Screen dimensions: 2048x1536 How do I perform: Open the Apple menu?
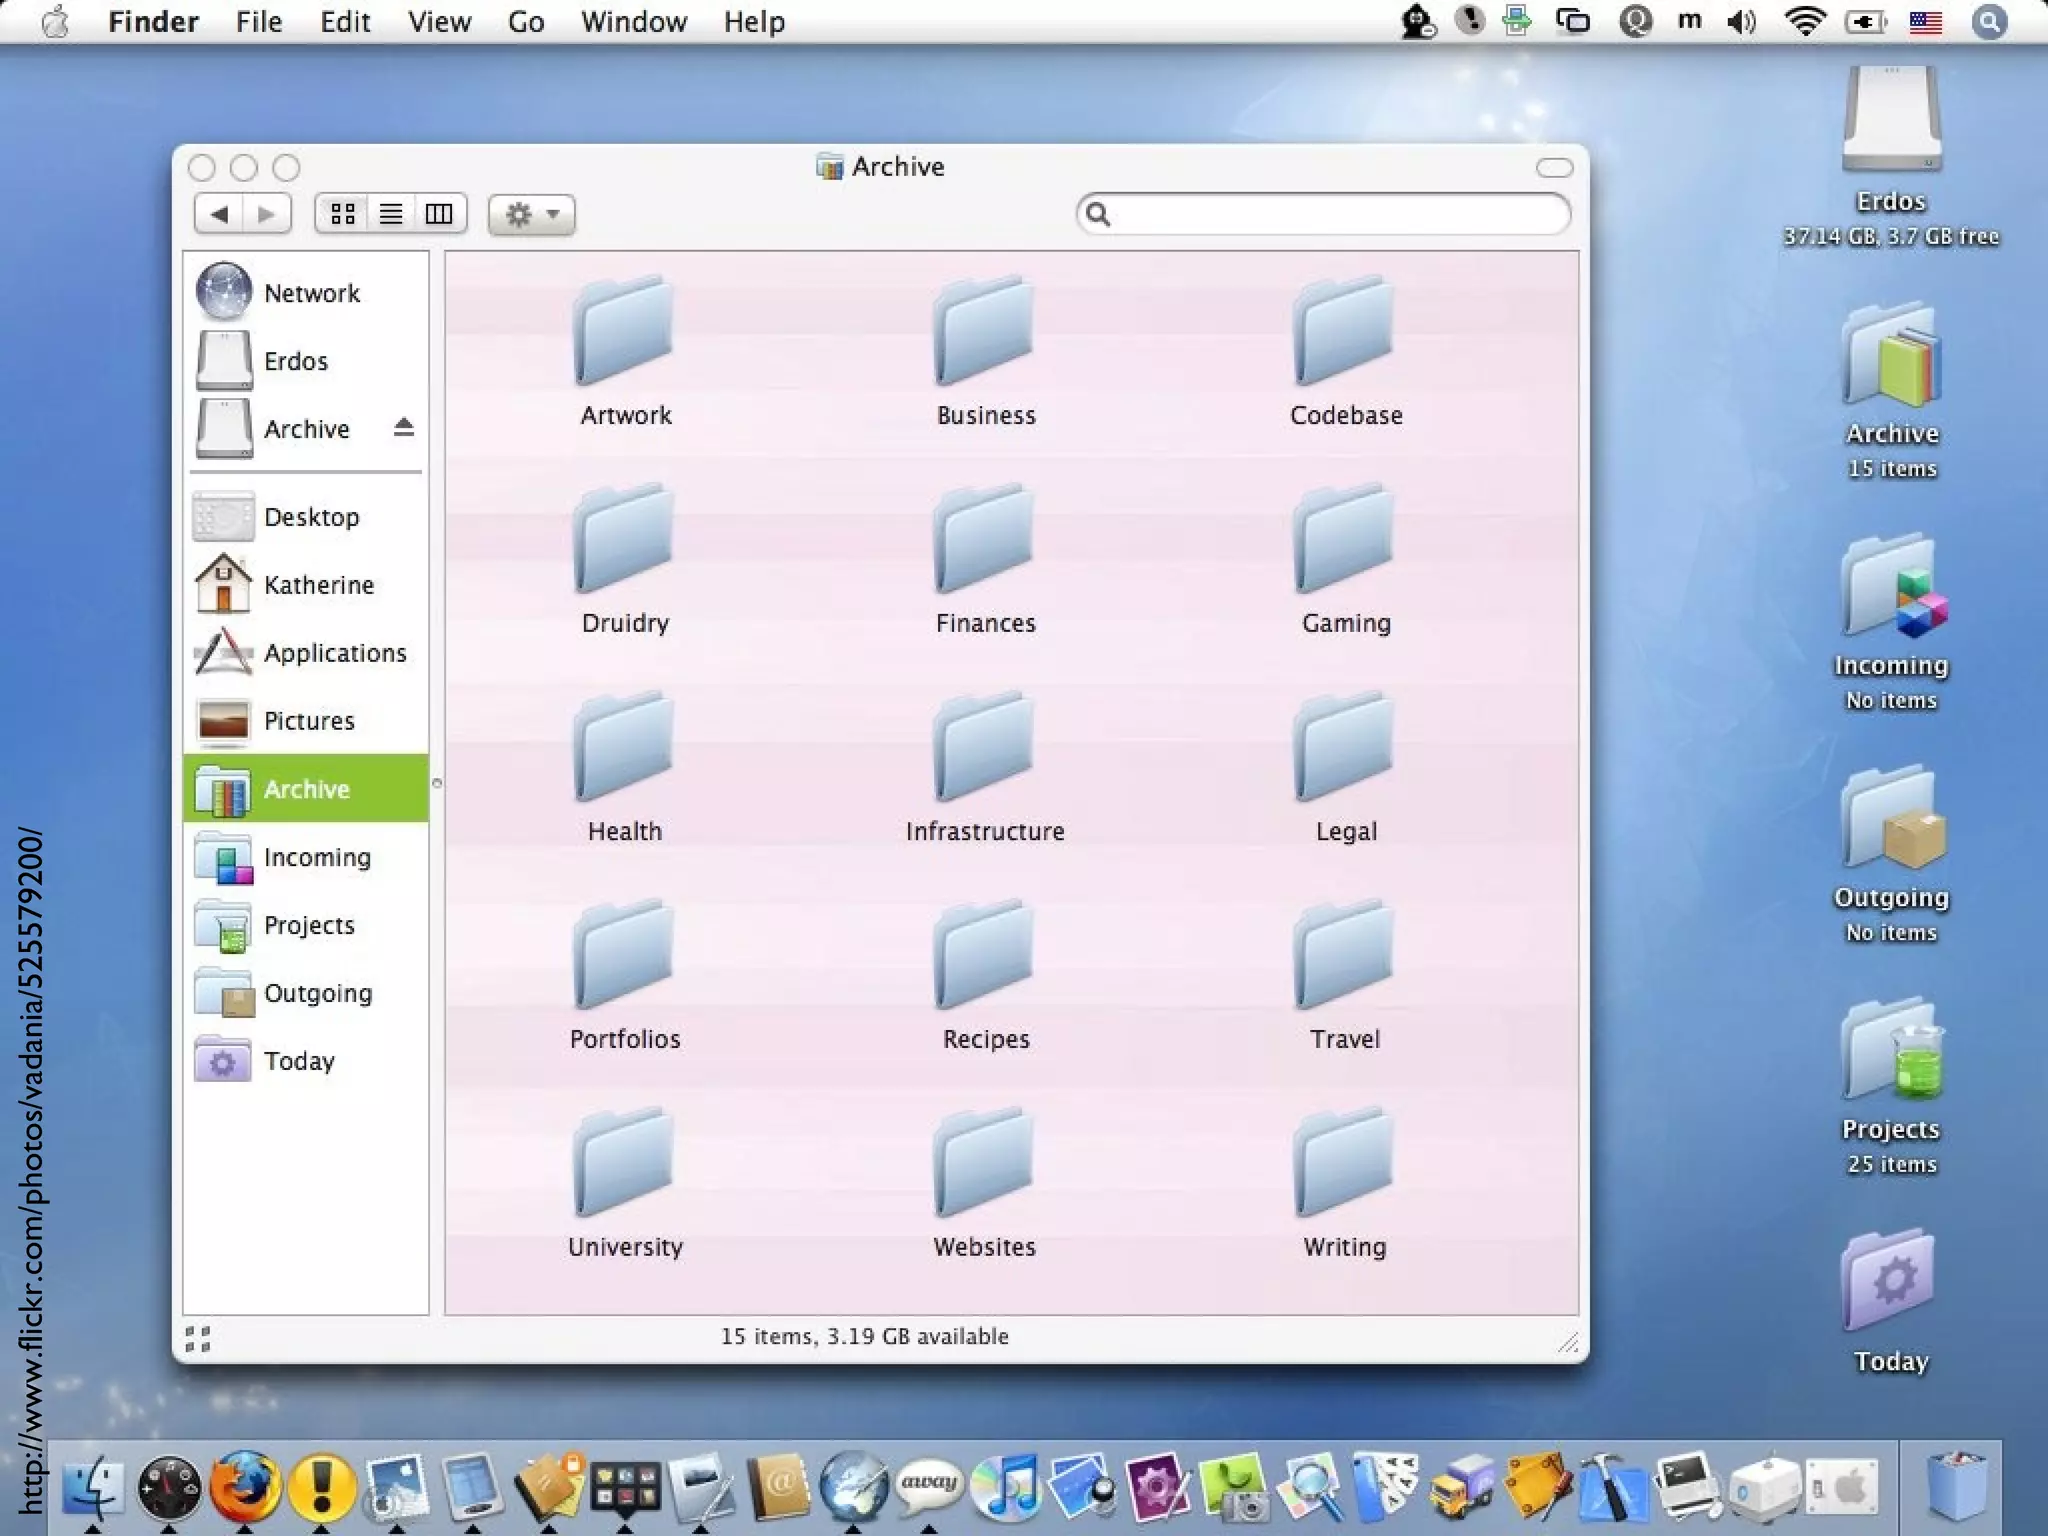[57, 21]
